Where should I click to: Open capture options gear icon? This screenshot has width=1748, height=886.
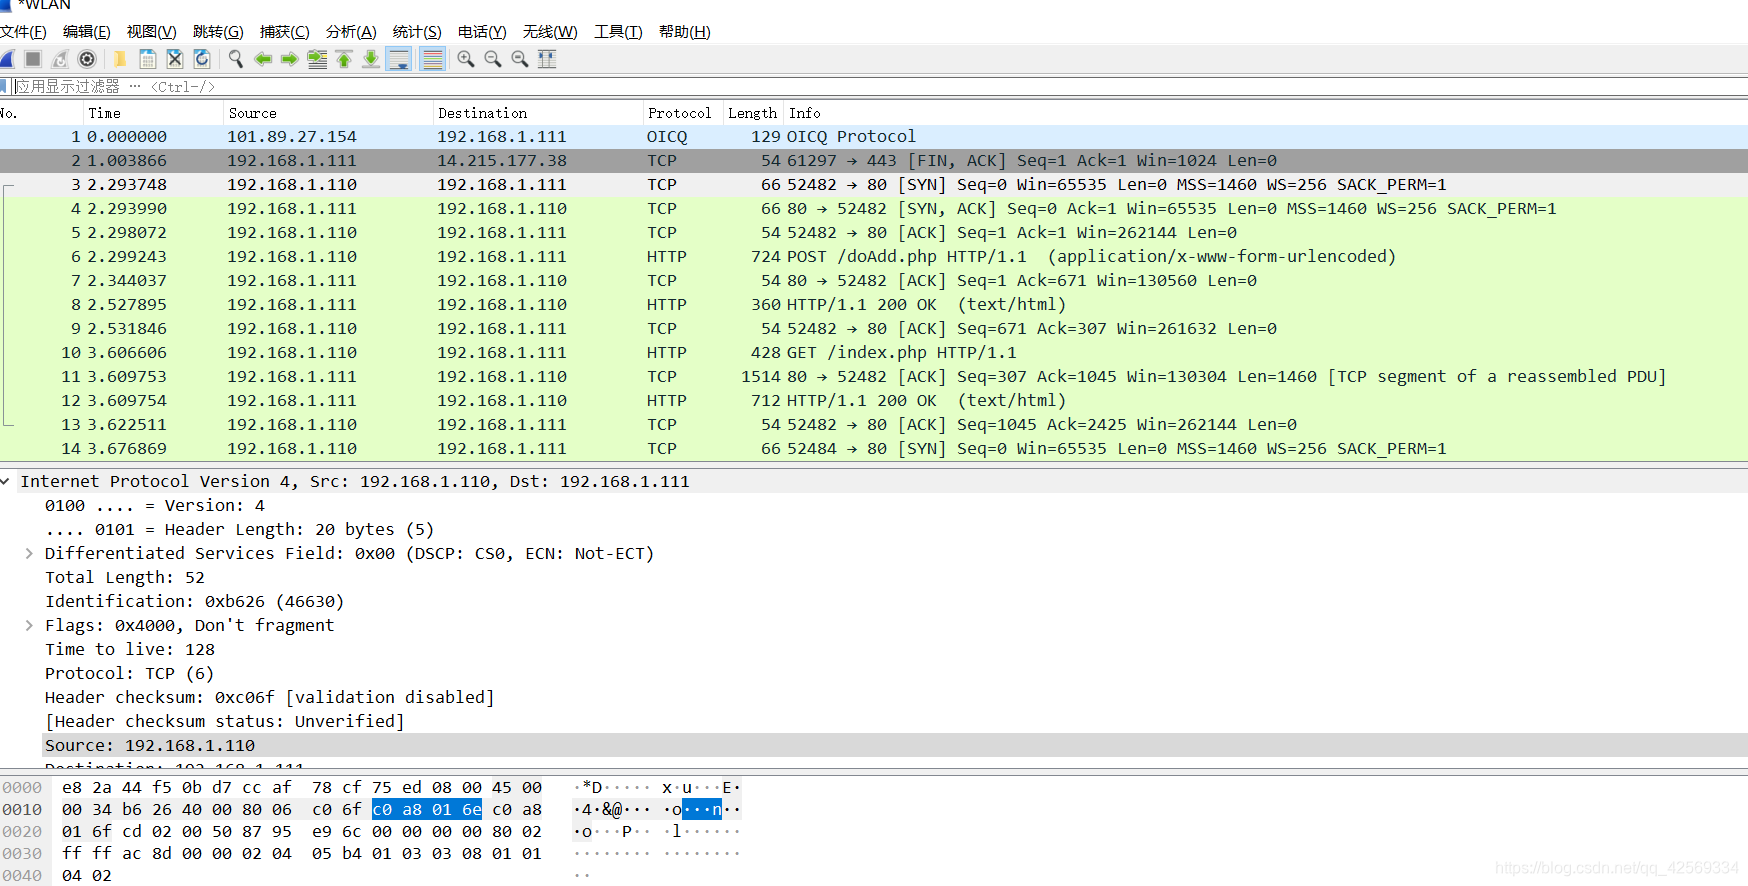point(87,59)
